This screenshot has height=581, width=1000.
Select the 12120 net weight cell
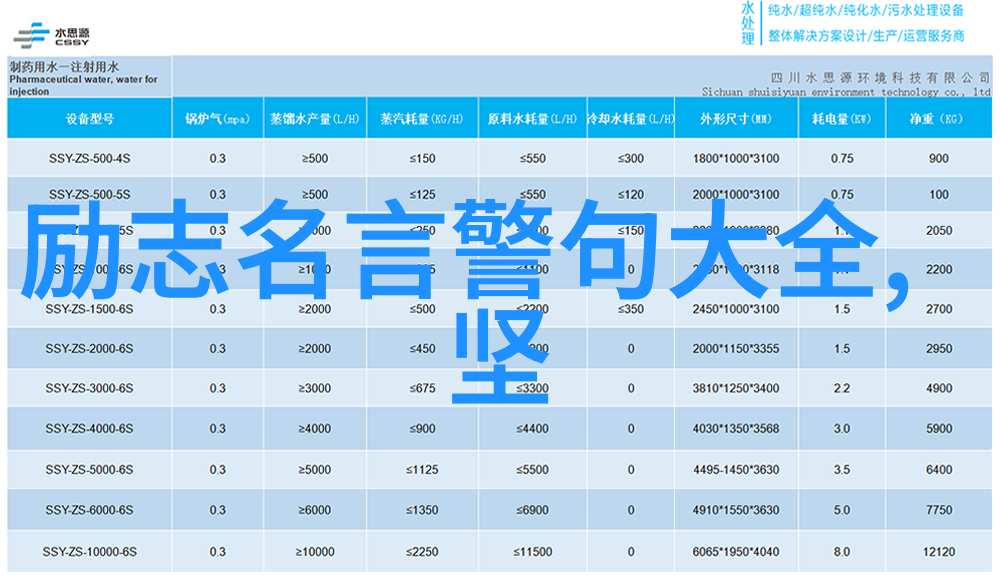click(938, 551)
